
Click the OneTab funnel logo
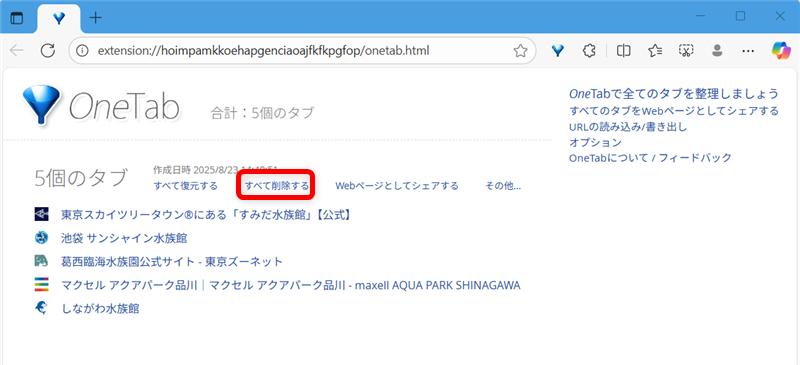(42, 105)
